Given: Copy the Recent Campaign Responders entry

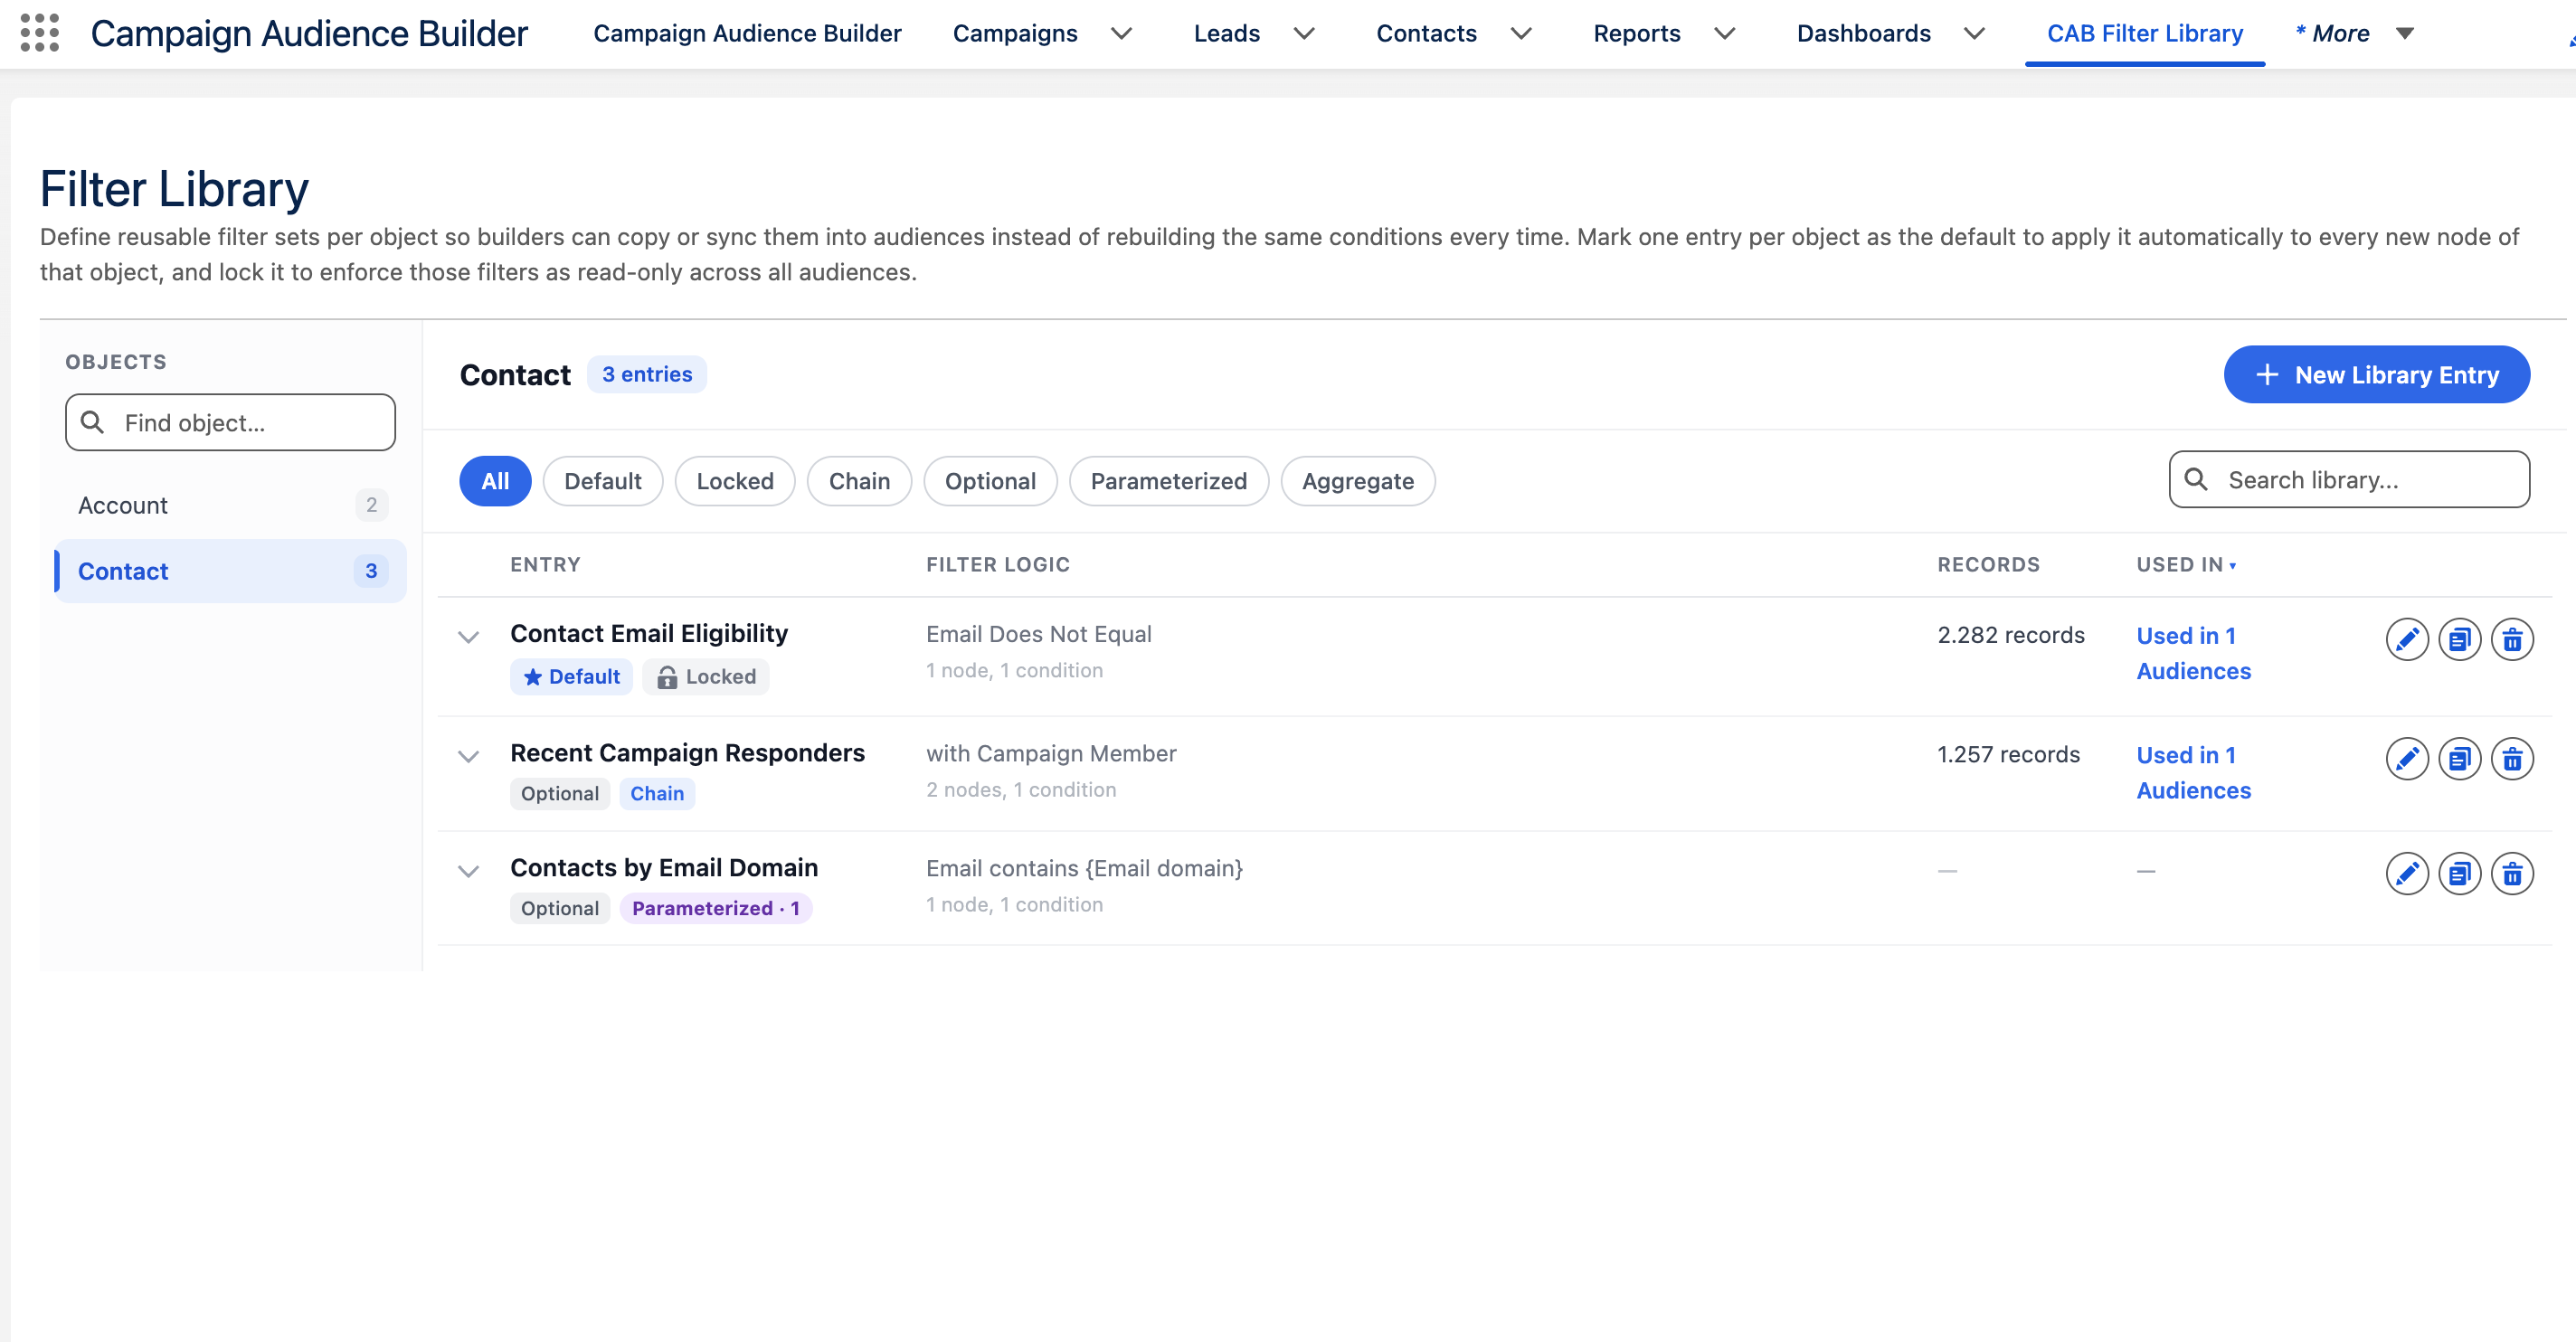Looking at the screenshot, I should 2459,759.
